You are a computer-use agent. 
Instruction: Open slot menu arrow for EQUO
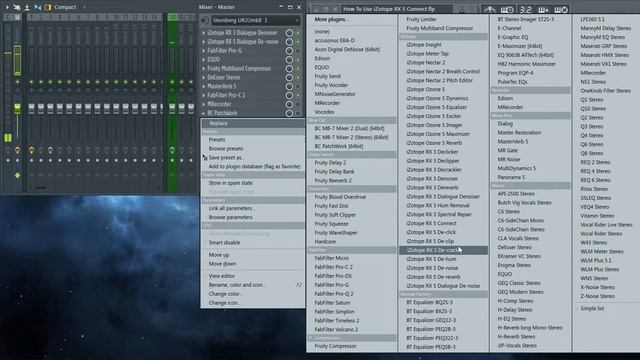[204, 60]
